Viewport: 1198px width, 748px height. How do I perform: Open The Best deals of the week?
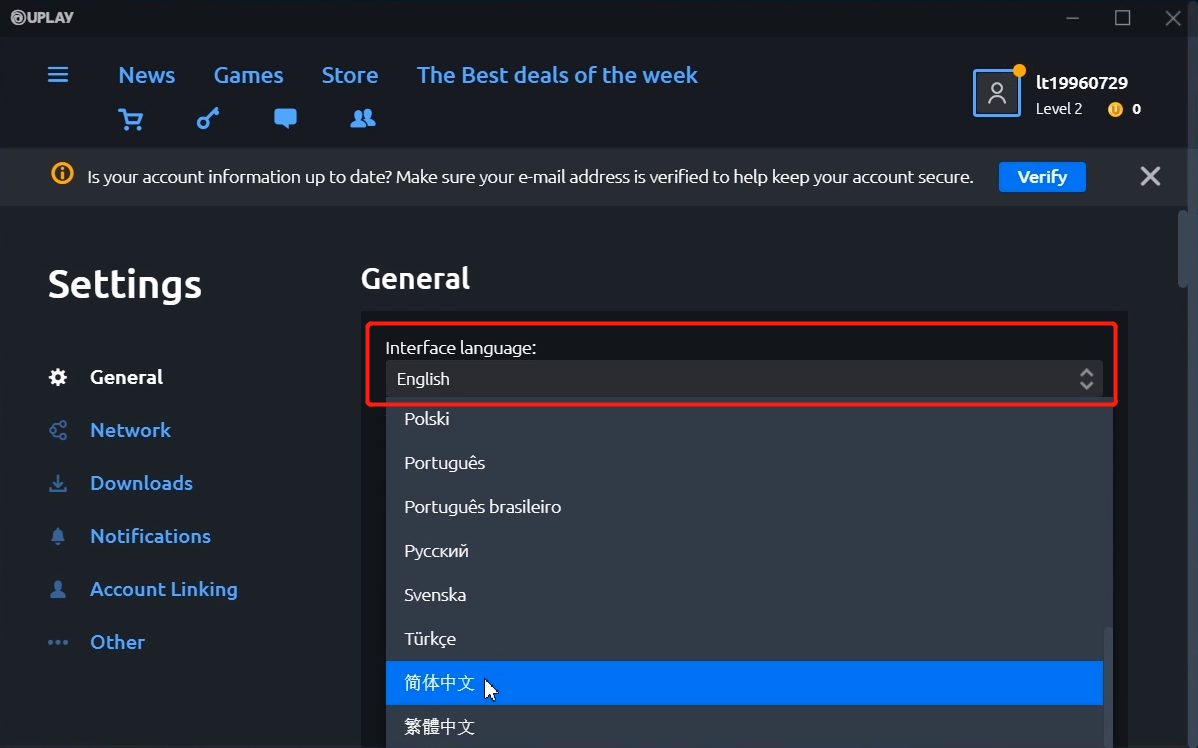pos(557,75)
